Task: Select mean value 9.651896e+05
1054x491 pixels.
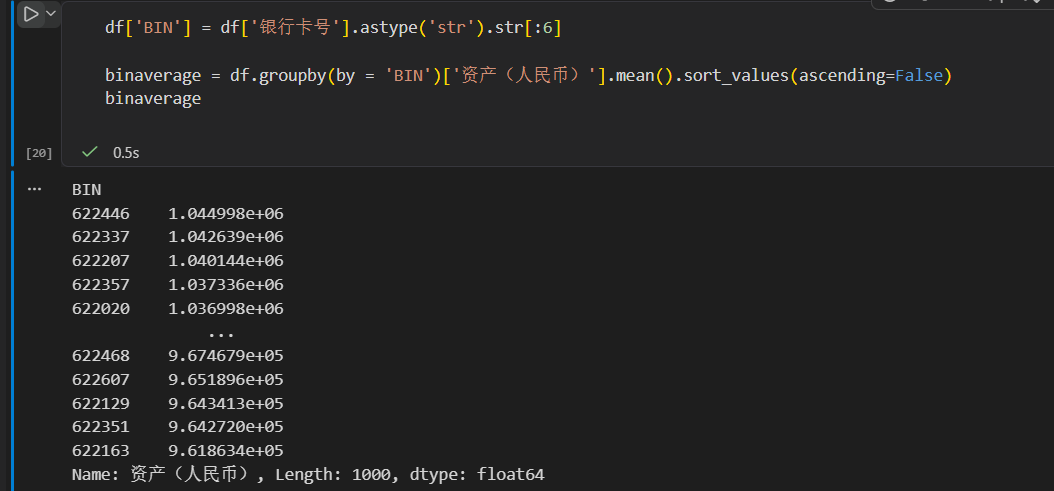Action: coord(226,379)
